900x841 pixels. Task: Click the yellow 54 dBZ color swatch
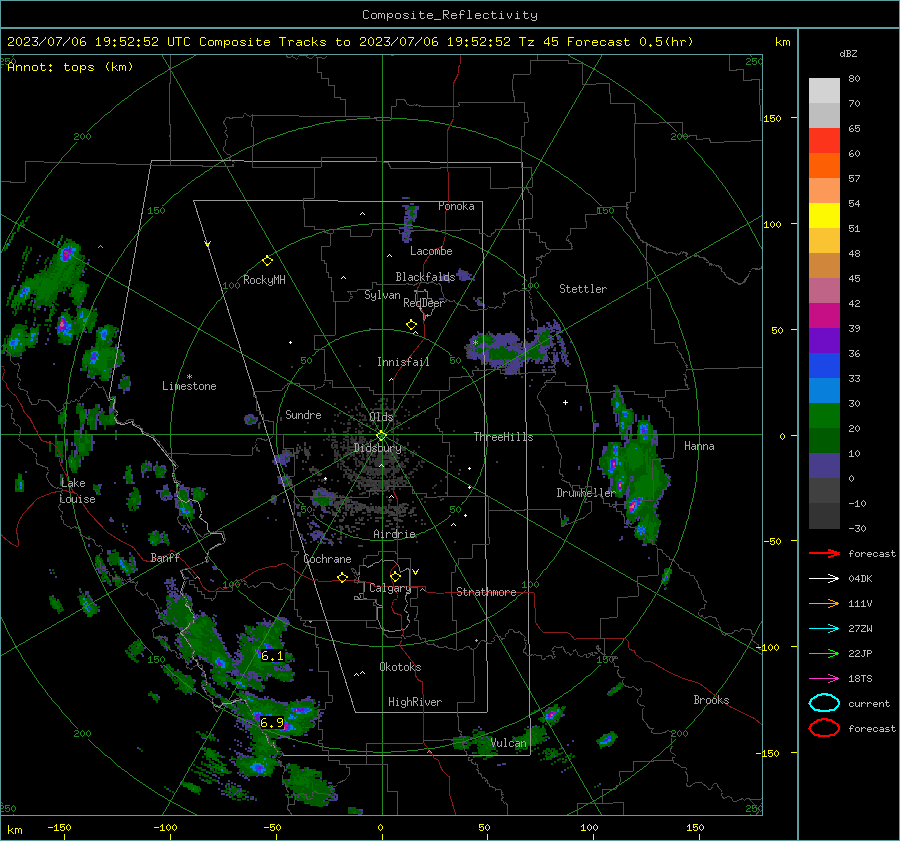(x=824, y=215)
